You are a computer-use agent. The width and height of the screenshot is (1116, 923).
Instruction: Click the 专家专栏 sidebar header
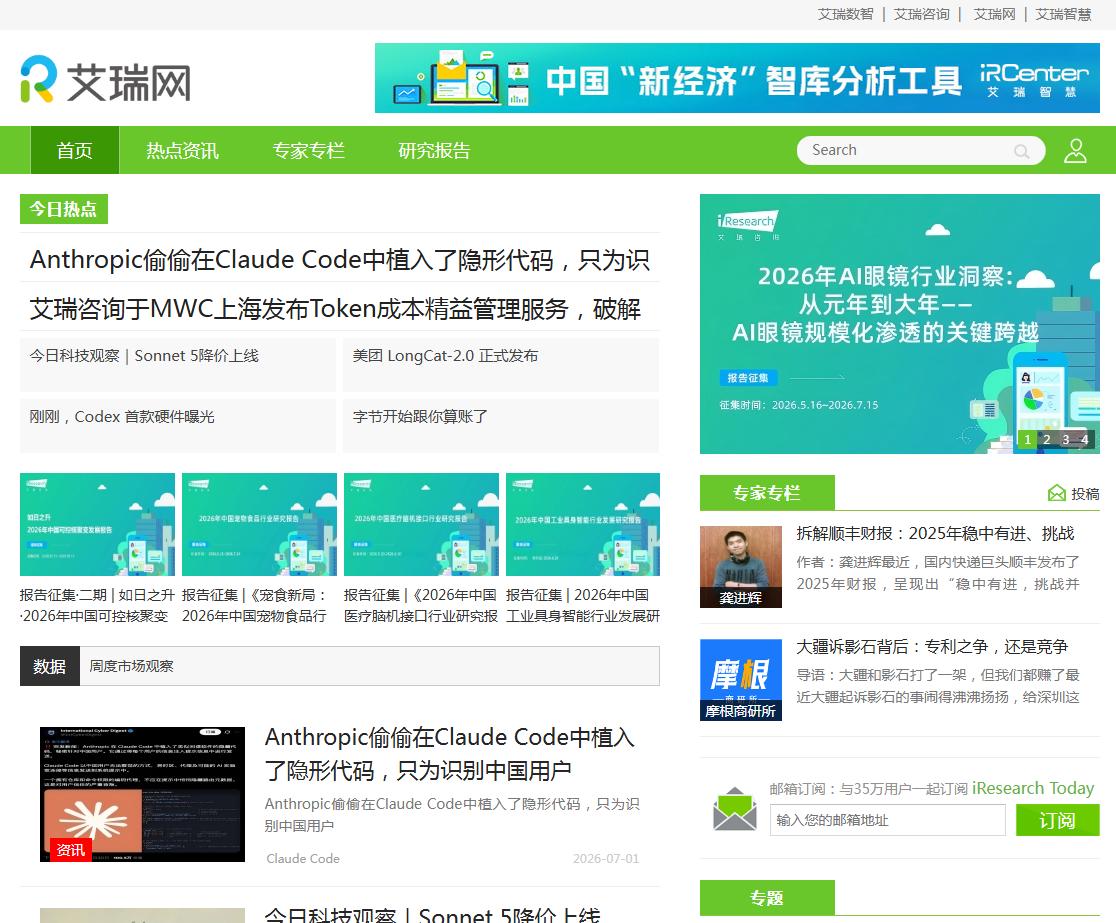tap(767, 492)
